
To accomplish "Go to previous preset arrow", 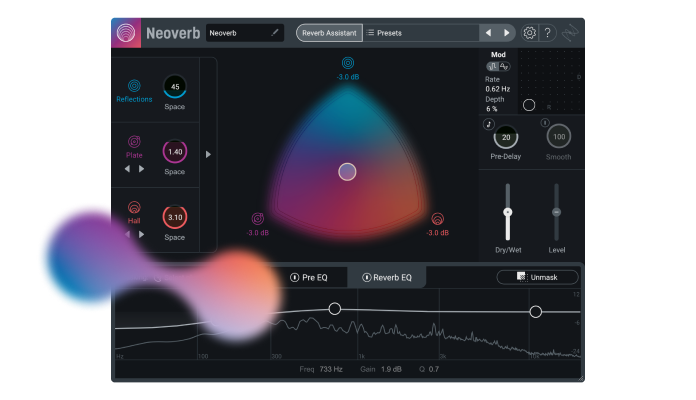I will point(488,33).
